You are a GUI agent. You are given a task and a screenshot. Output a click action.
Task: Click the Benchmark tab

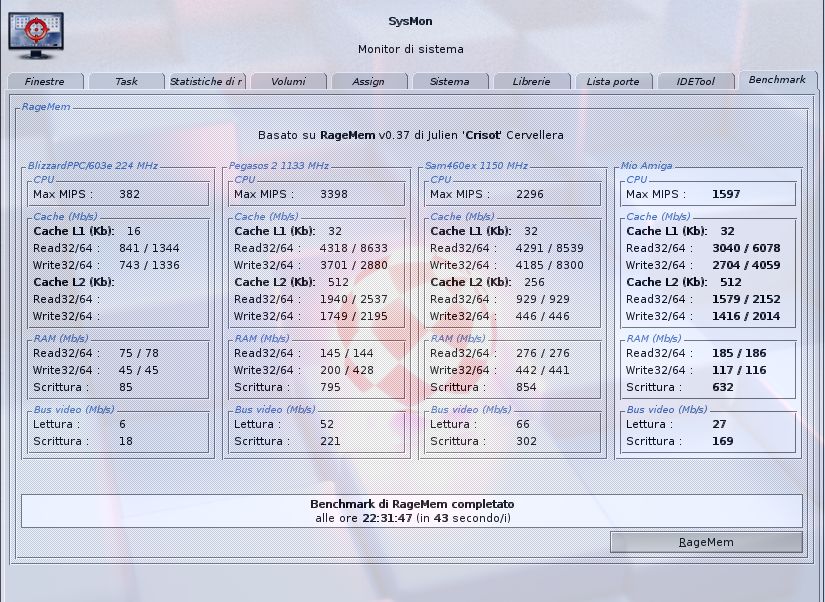tap(776, 79)
